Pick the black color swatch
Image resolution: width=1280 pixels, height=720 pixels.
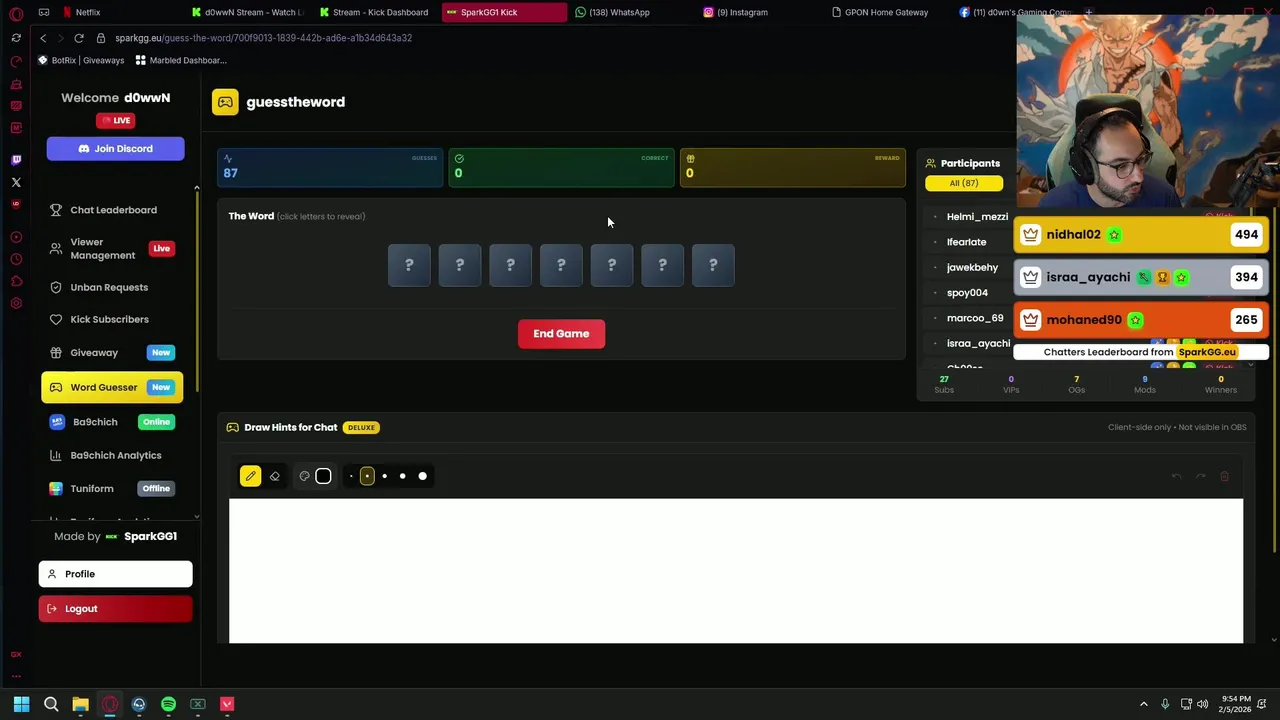click(x=323, y=476)
